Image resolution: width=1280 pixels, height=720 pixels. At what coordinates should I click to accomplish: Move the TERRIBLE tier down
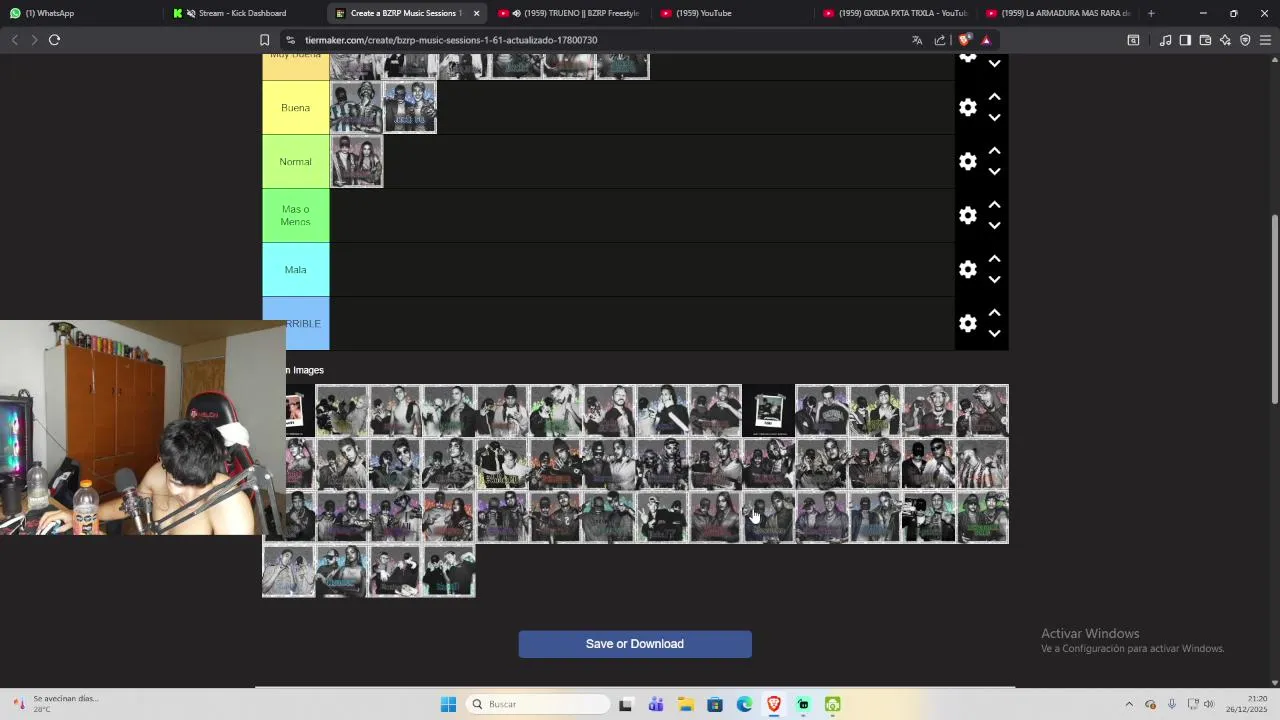994,334
